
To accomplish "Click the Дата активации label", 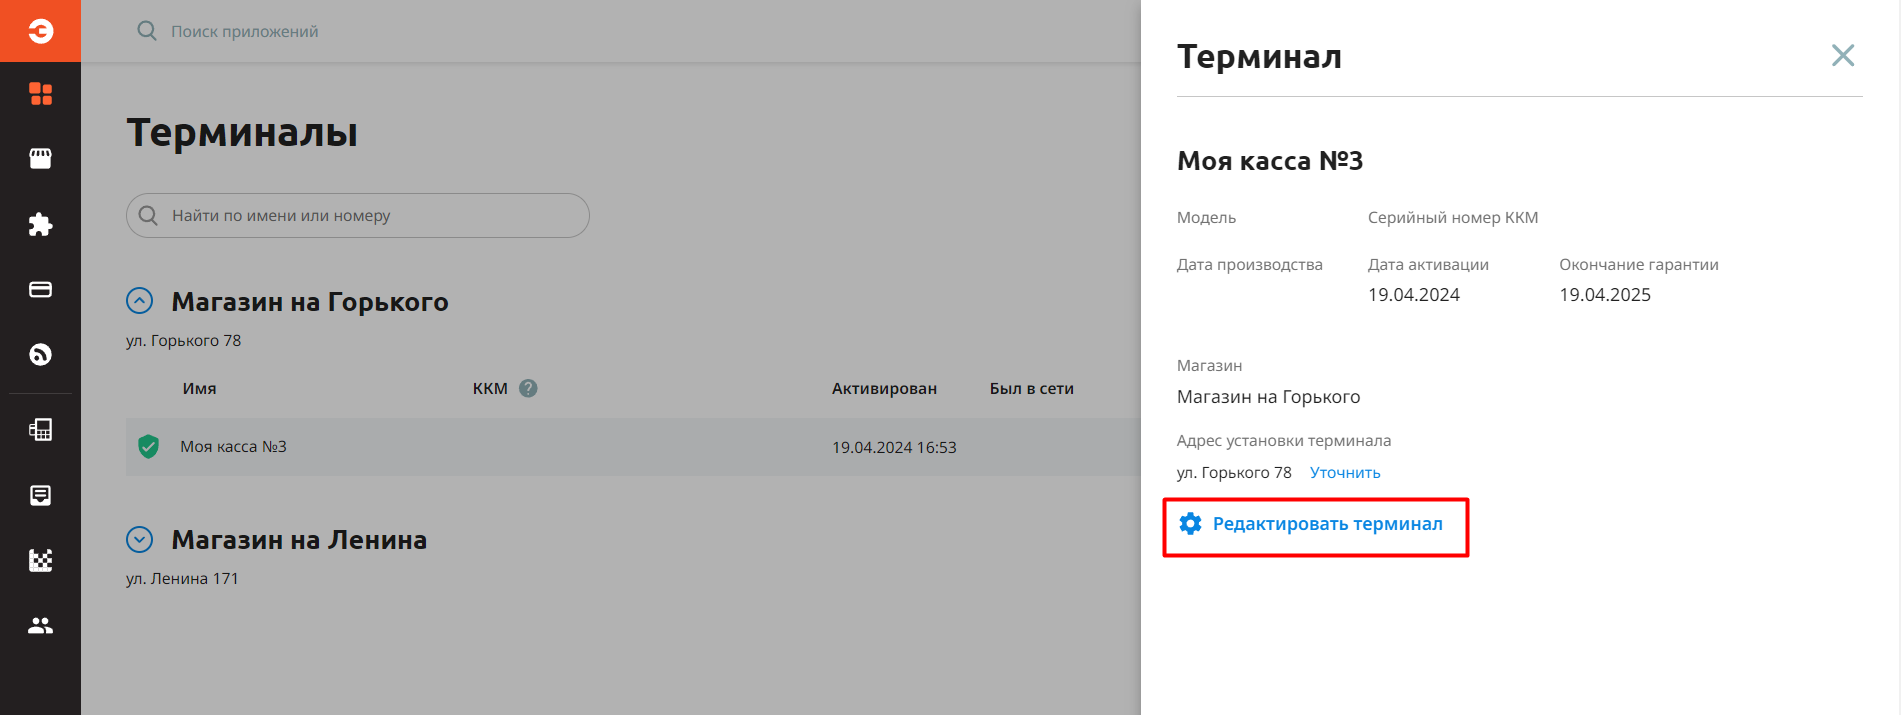I will (1428, 265).
